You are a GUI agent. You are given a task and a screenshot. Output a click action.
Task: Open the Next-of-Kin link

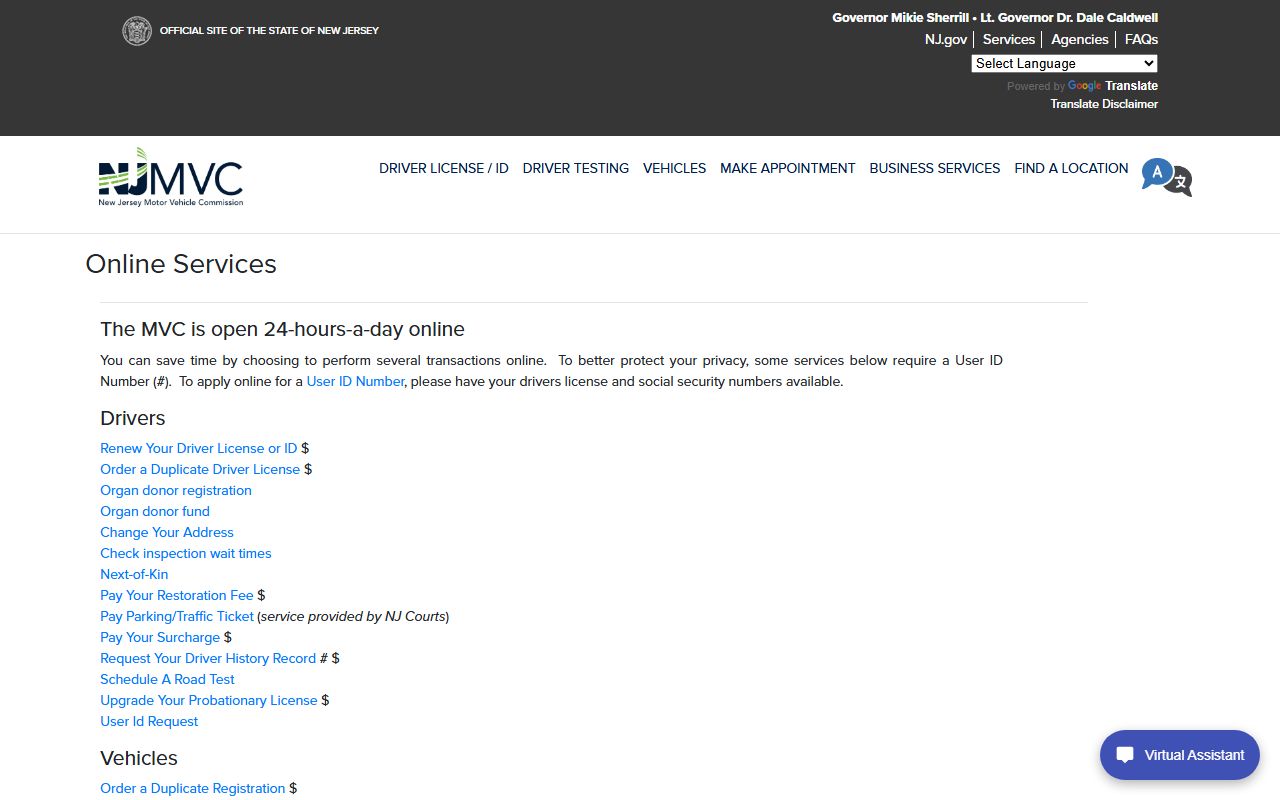click(x=134, y=574)
